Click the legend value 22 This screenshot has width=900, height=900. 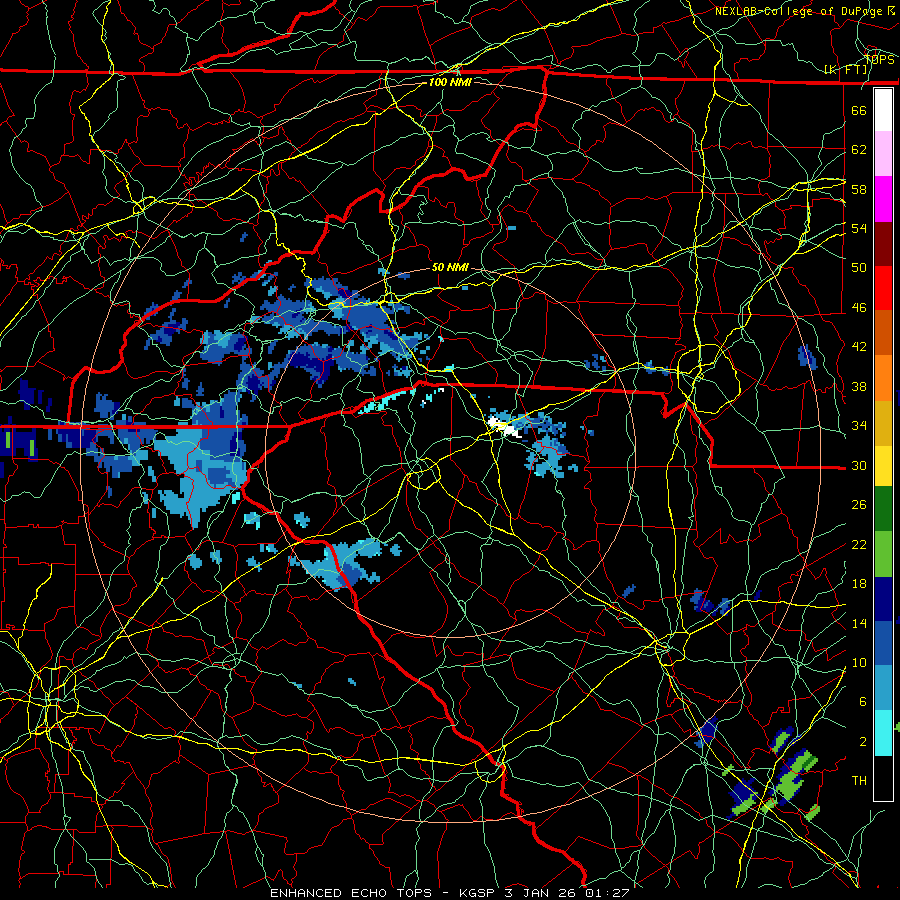point(859,544)
